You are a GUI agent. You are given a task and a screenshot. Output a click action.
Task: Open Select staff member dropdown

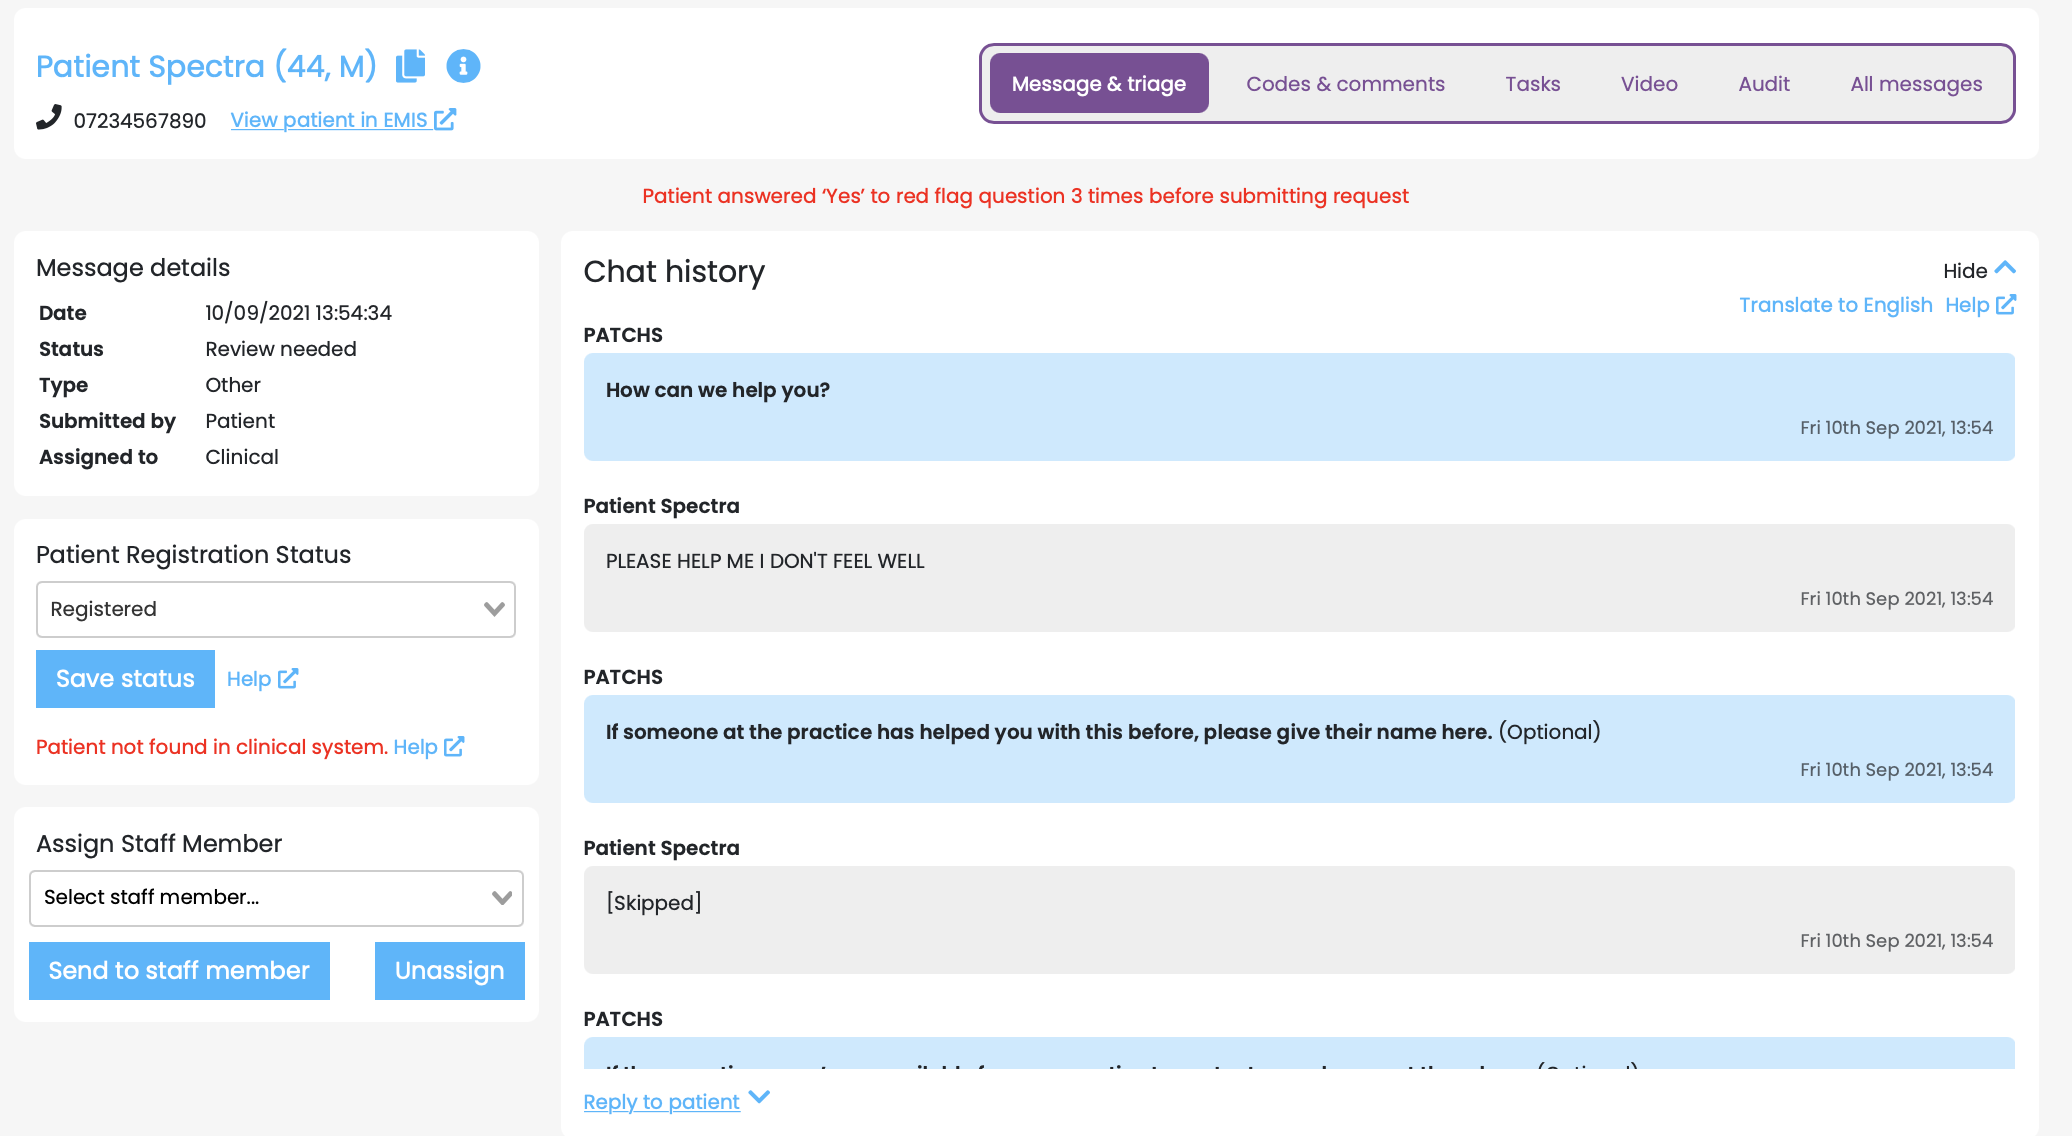click(x=276, y=898)
